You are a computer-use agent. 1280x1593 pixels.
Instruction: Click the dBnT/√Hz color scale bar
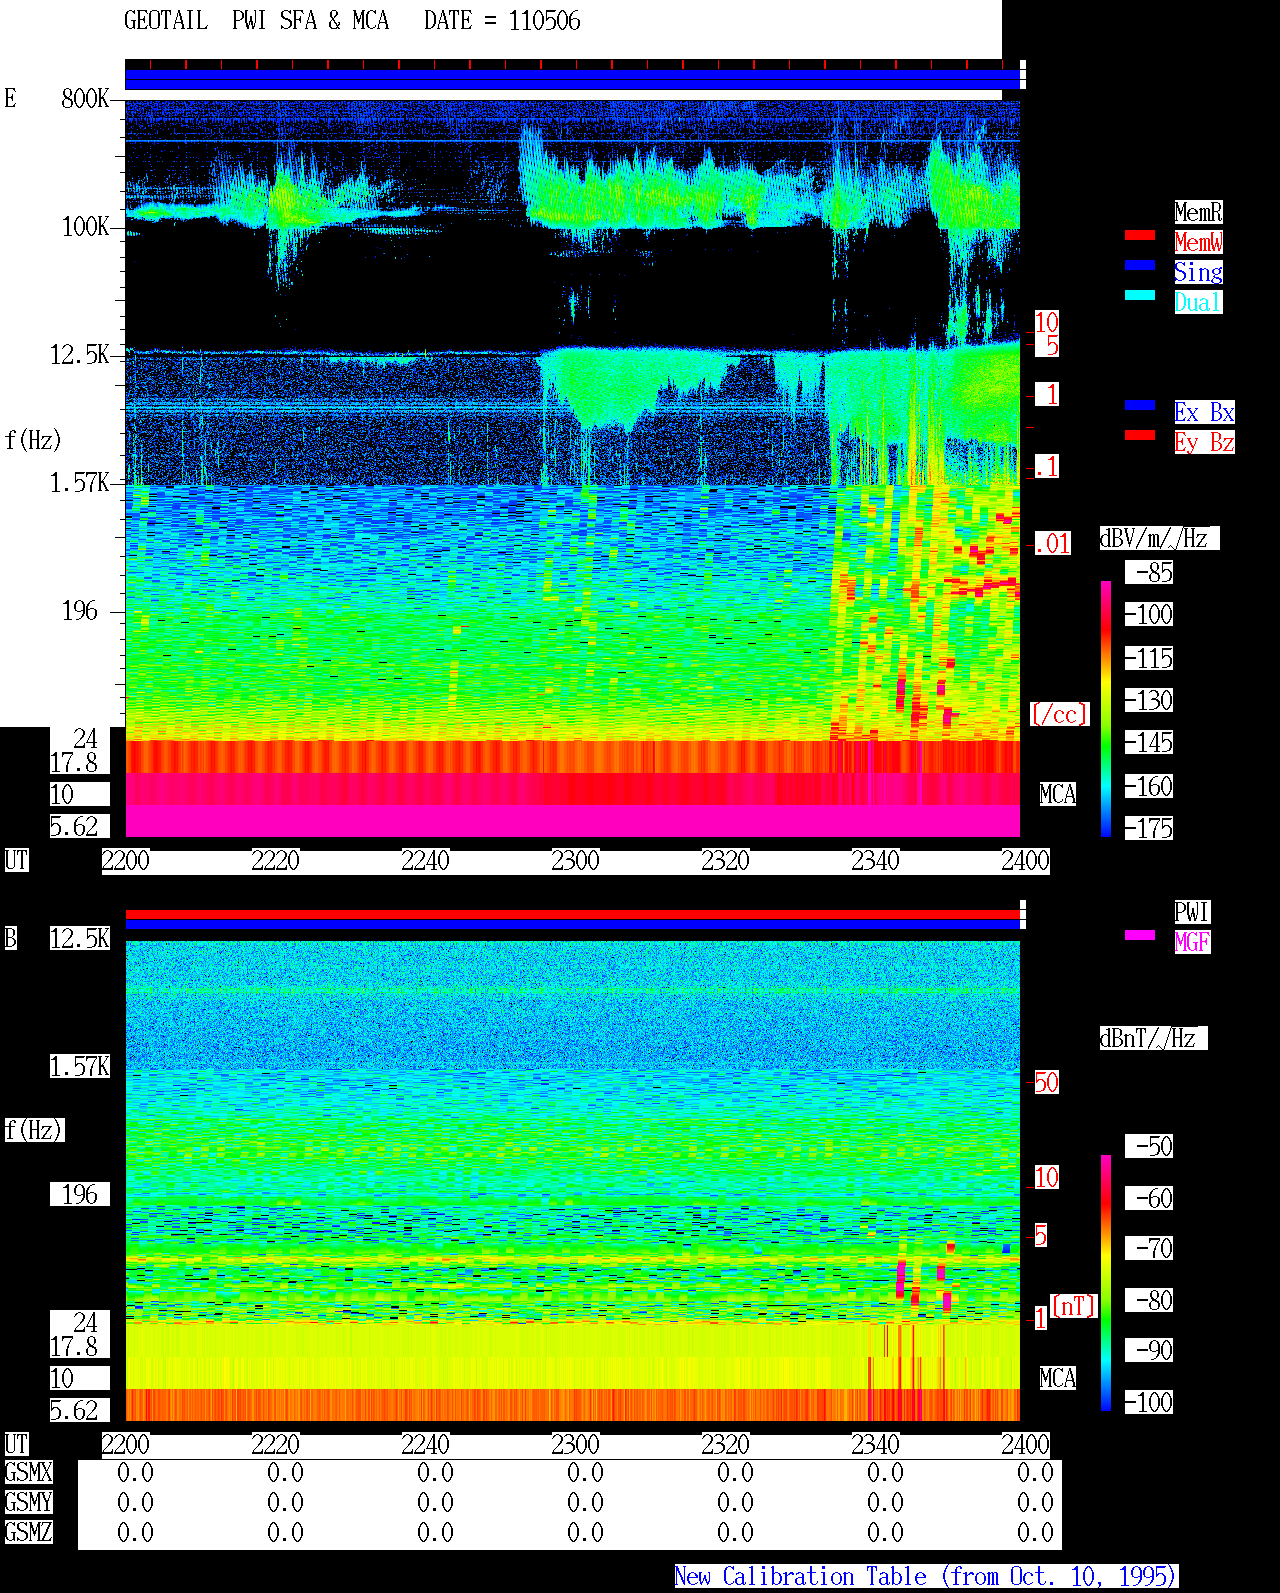(x=1106, y=1283)
